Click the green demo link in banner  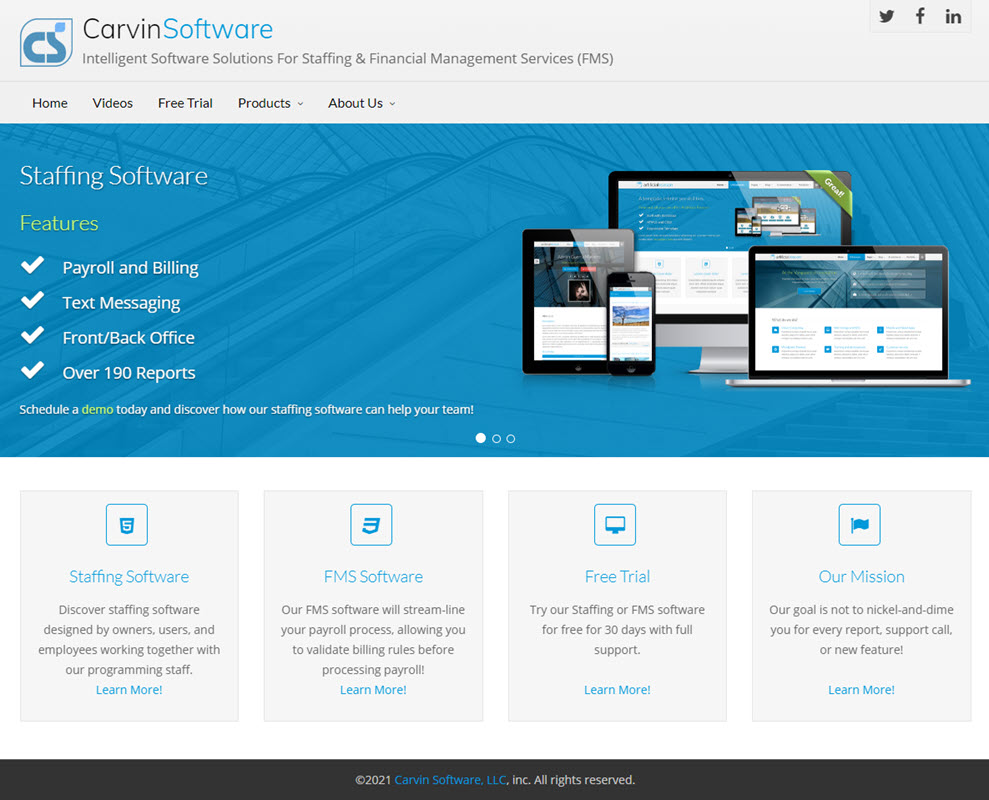pyautogui.click(x=97, y=409)
